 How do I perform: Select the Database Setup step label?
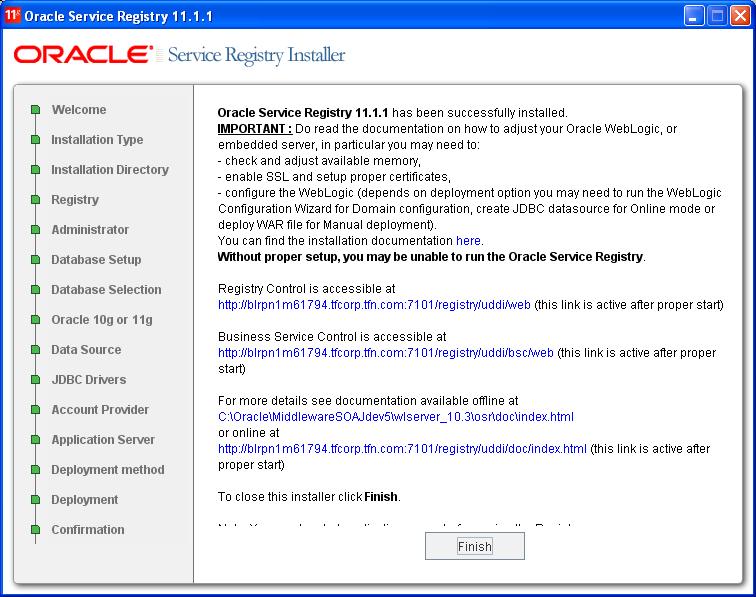point(96,259)
